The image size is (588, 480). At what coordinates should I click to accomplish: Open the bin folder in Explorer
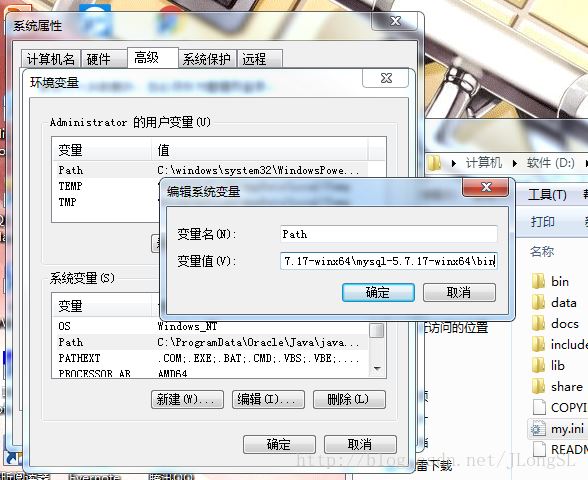pos(550,281)
